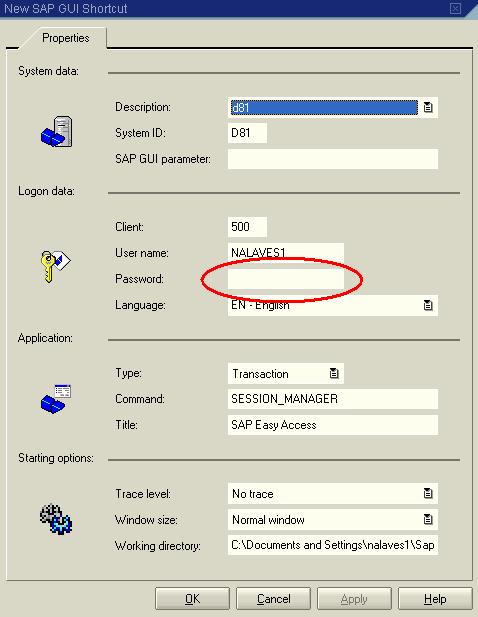Click the System data server icon

click(57, 131)
